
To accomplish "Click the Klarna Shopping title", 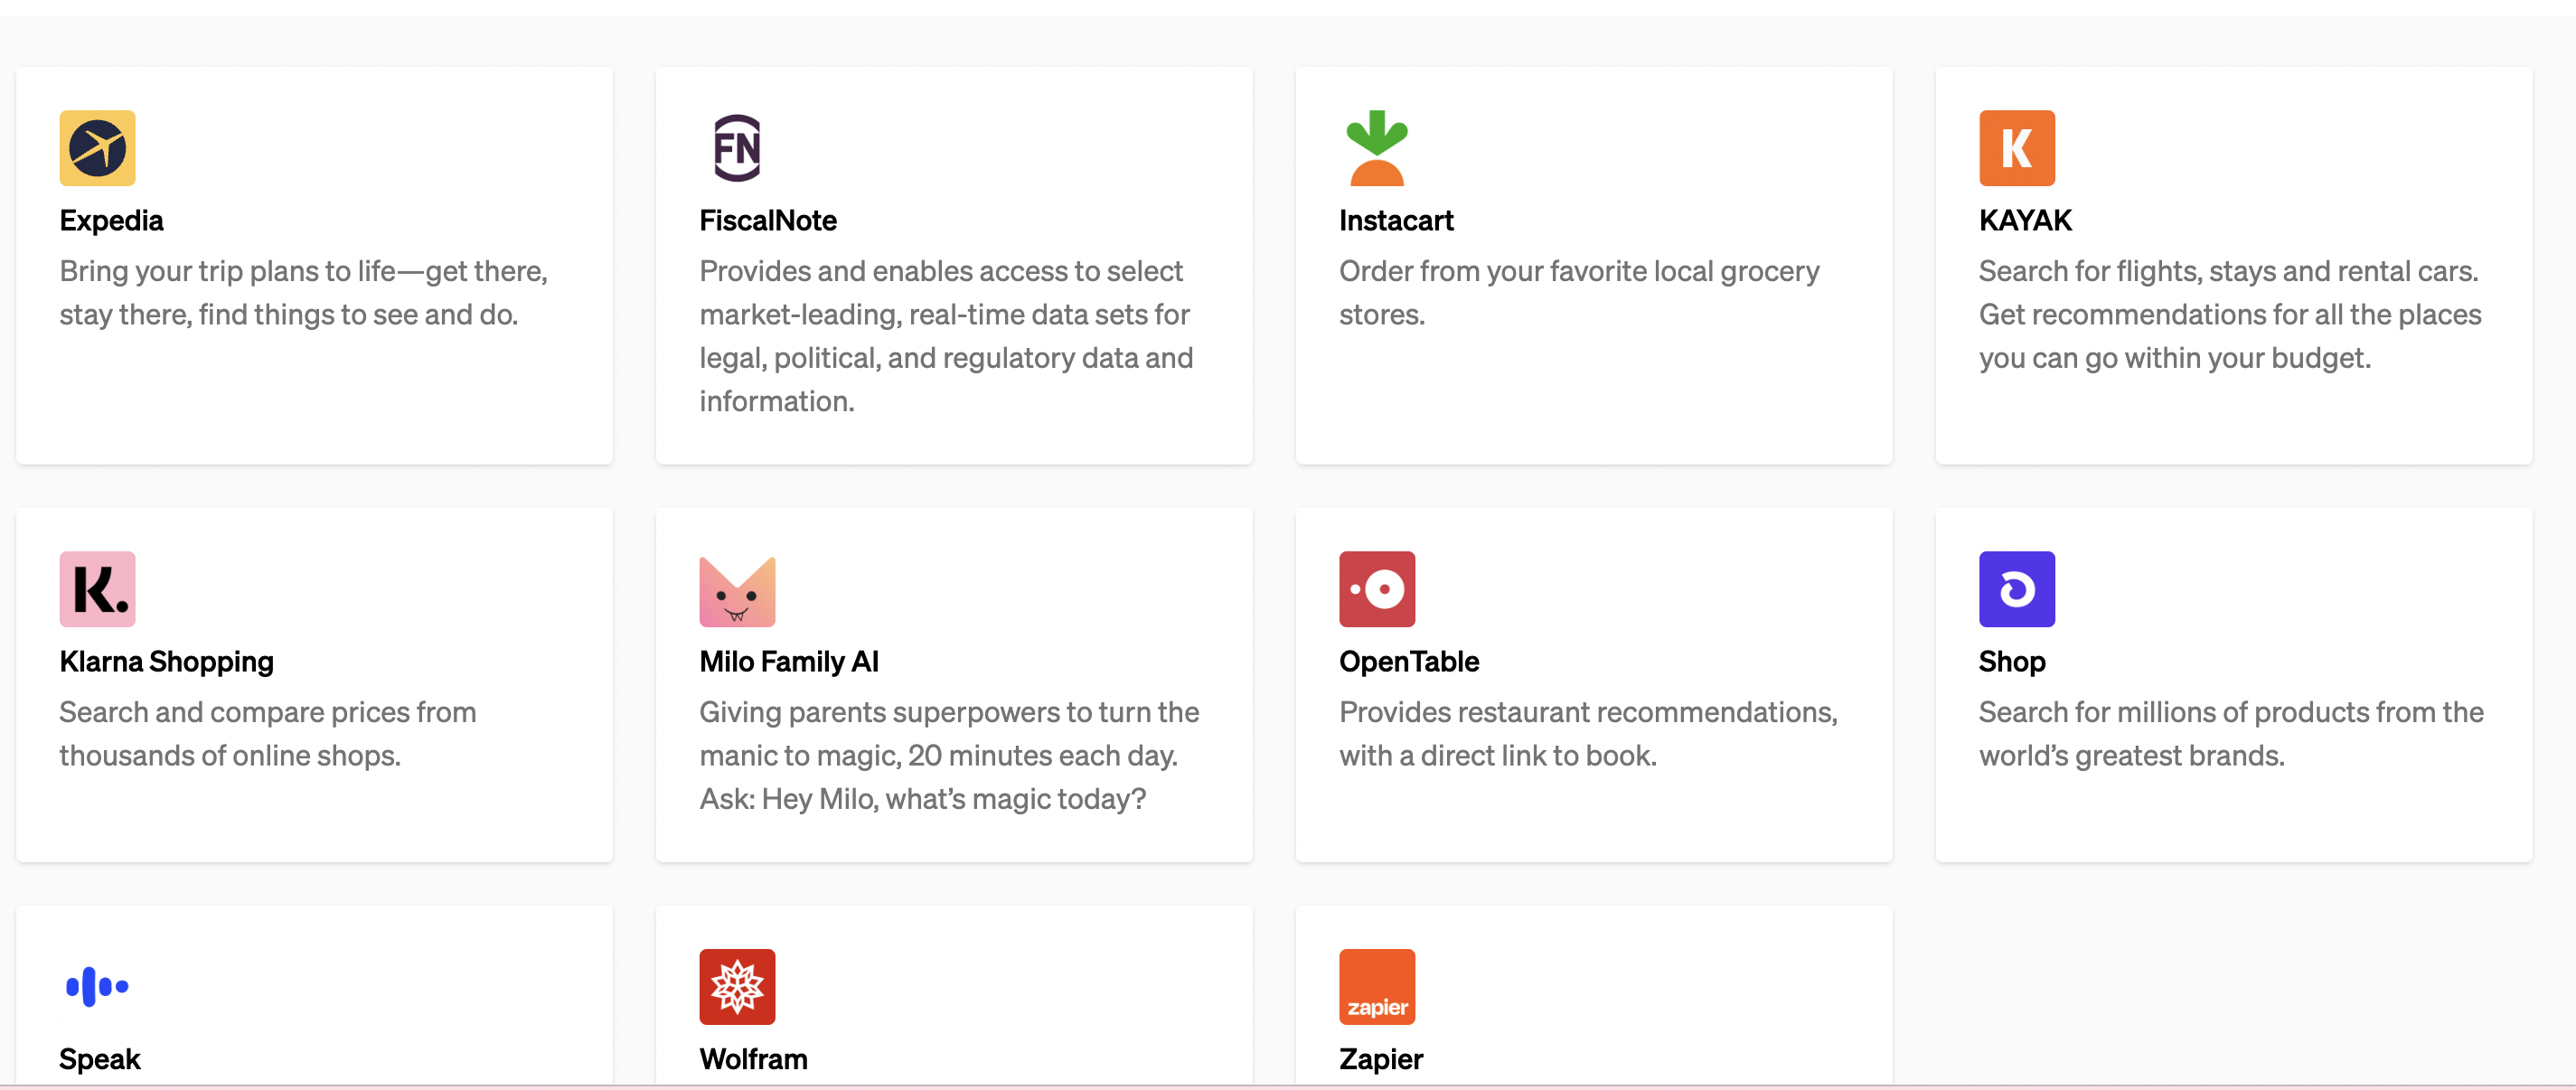I will click(x=166, y=661).
